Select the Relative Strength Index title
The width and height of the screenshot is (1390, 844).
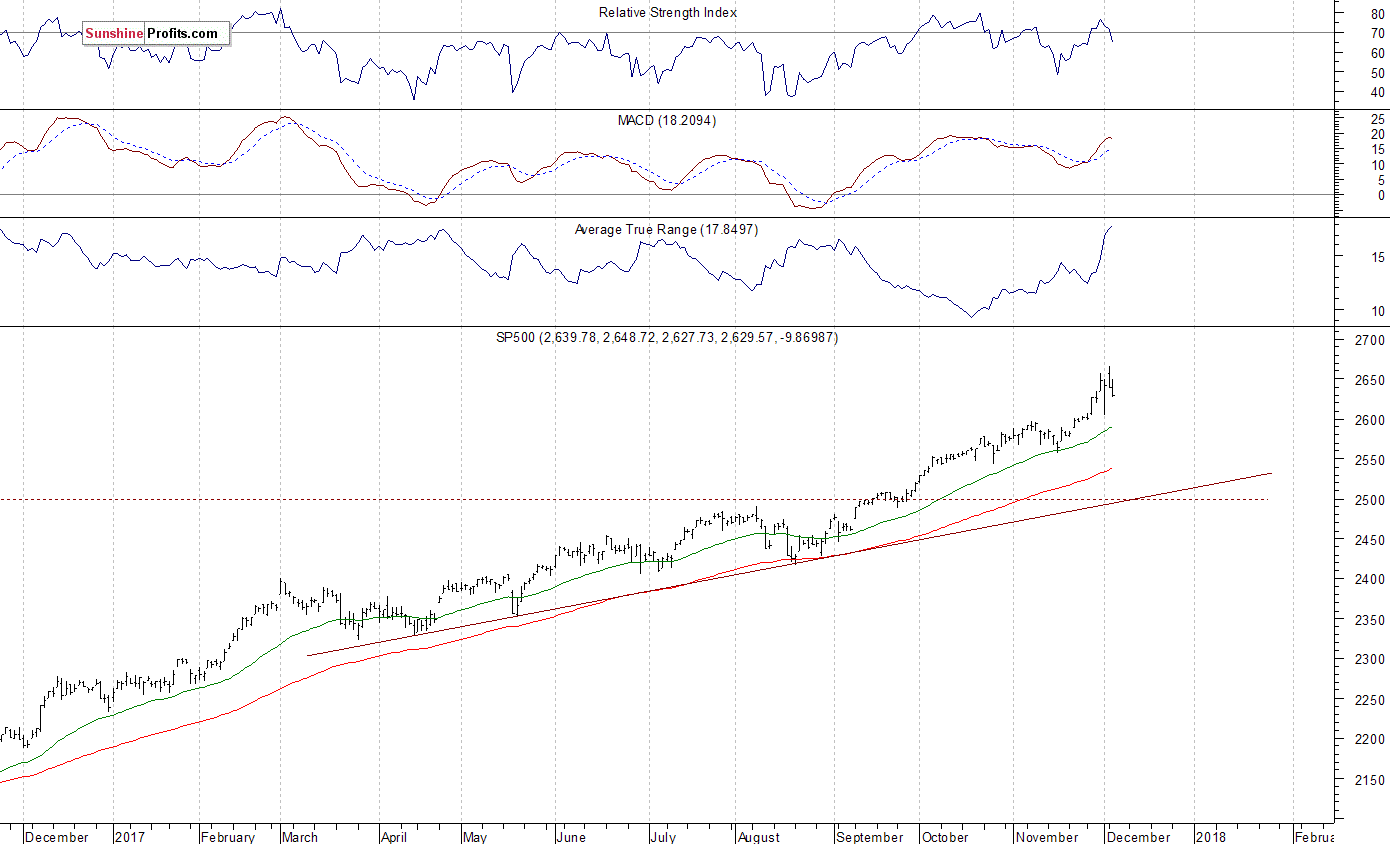point(668,13)
